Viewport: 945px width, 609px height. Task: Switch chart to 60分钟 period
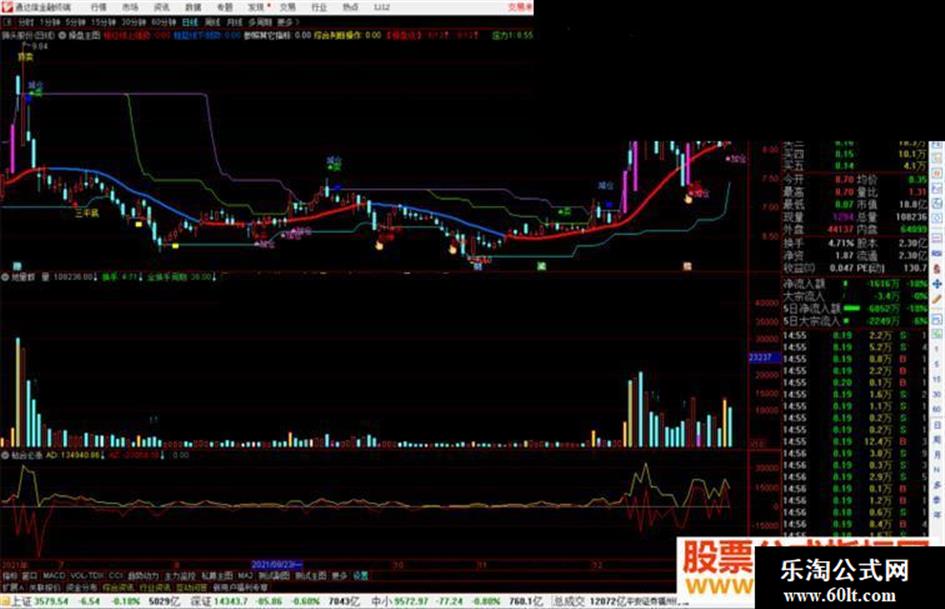(164, 22)
